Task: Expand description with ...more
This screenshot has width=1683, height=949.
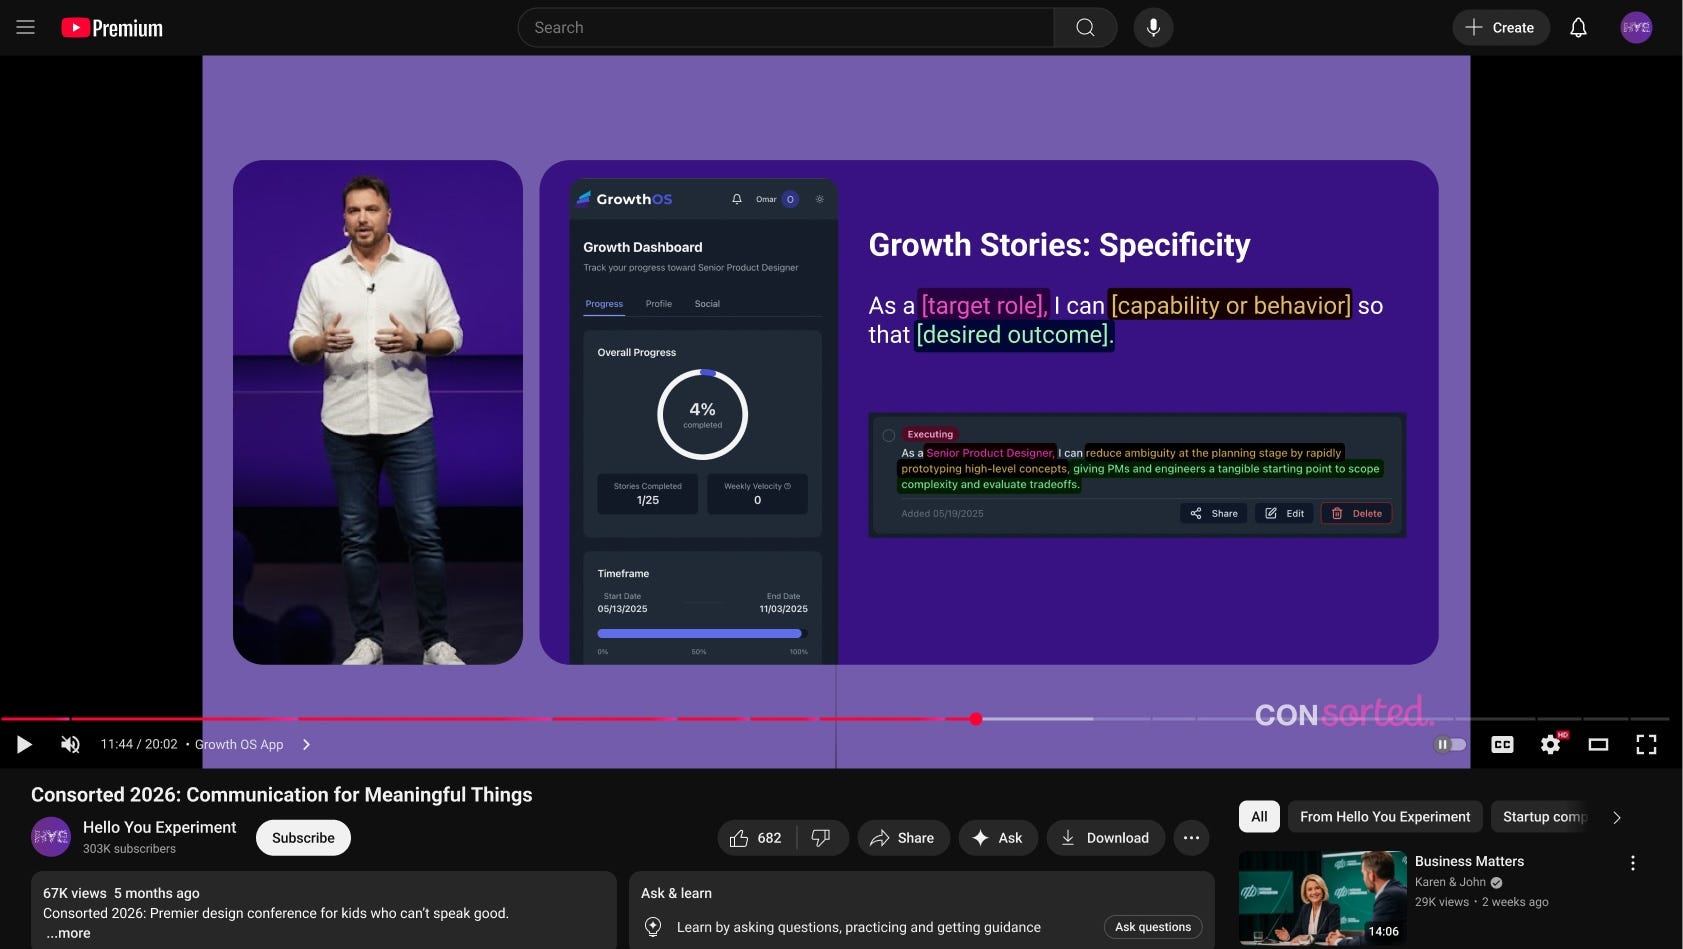Action: [68, 933]
